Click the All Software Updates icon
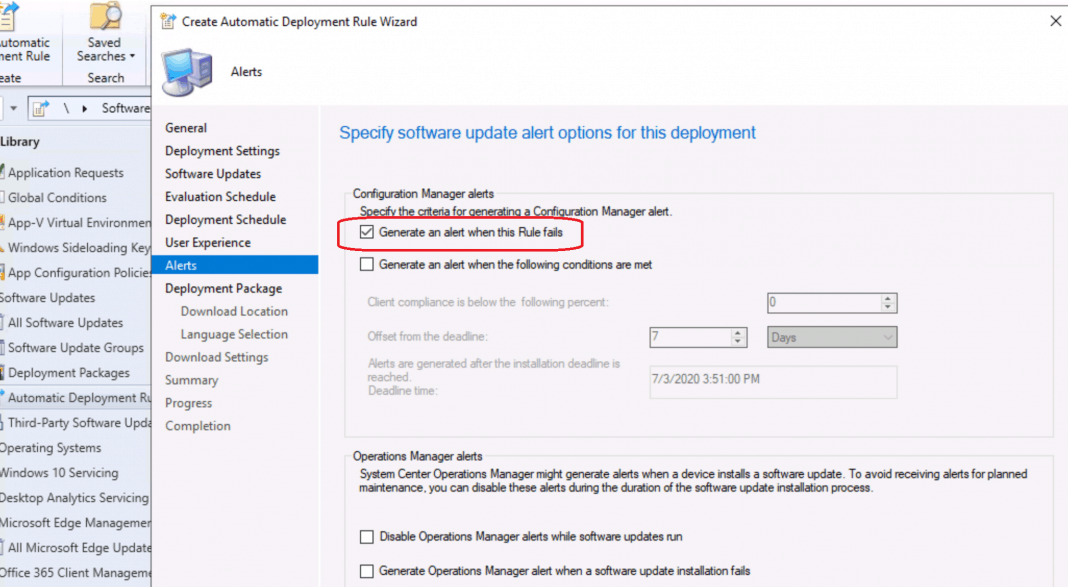The width and height of the screenshot is (1068, 587). coord(2,323)
